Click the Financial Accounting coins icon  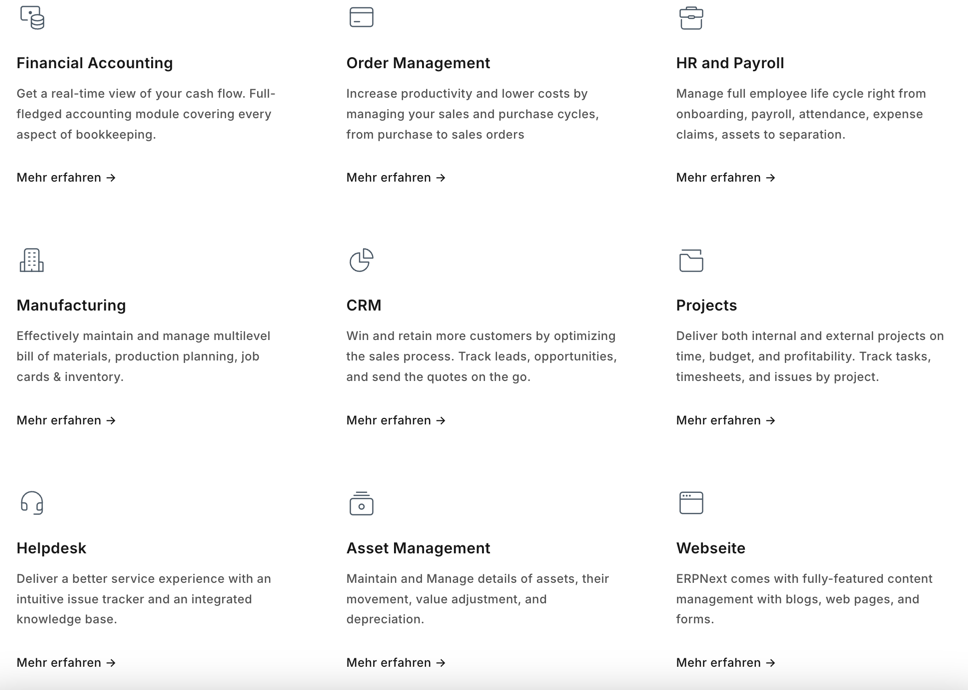(x=32, y=17)
